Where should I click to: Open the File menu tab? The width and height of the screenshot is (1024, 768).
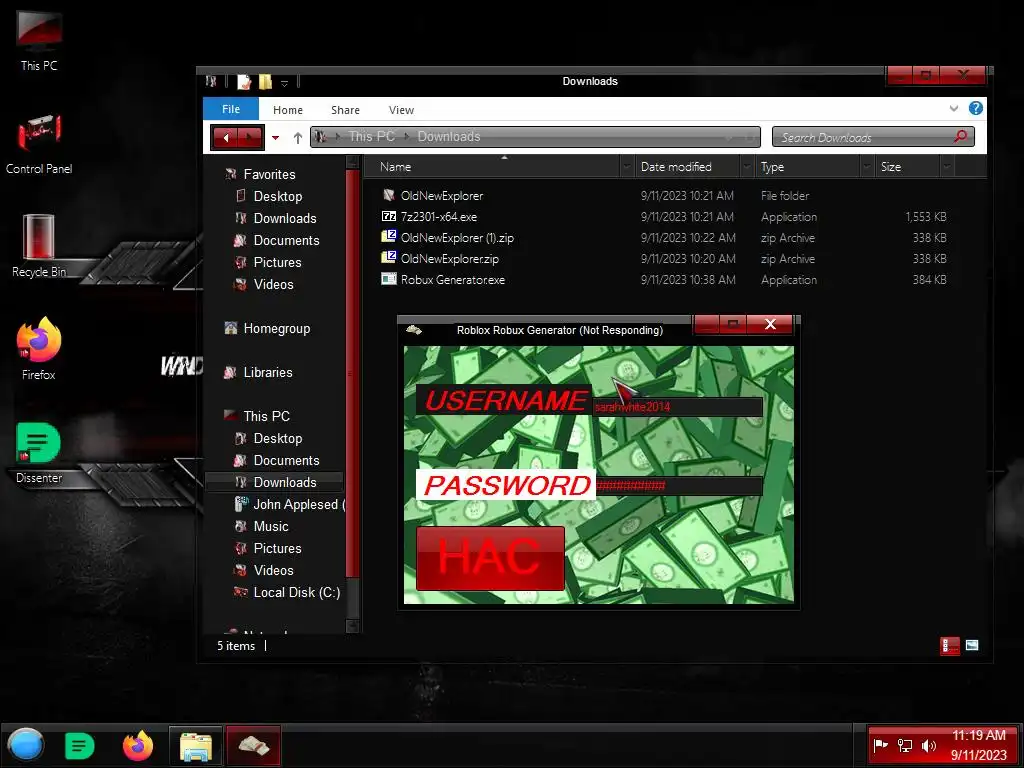[231, 109]
